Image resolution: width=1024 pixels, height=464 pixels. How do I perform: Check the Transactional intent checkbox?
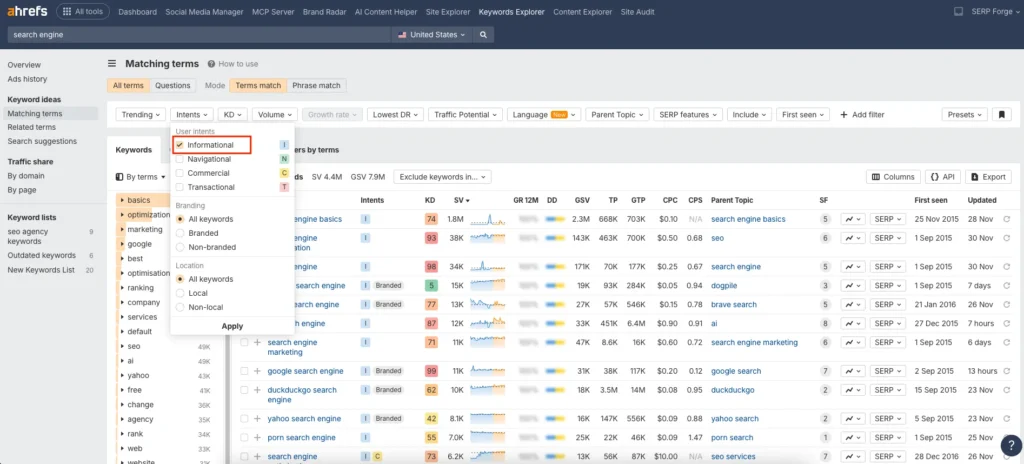180,187
